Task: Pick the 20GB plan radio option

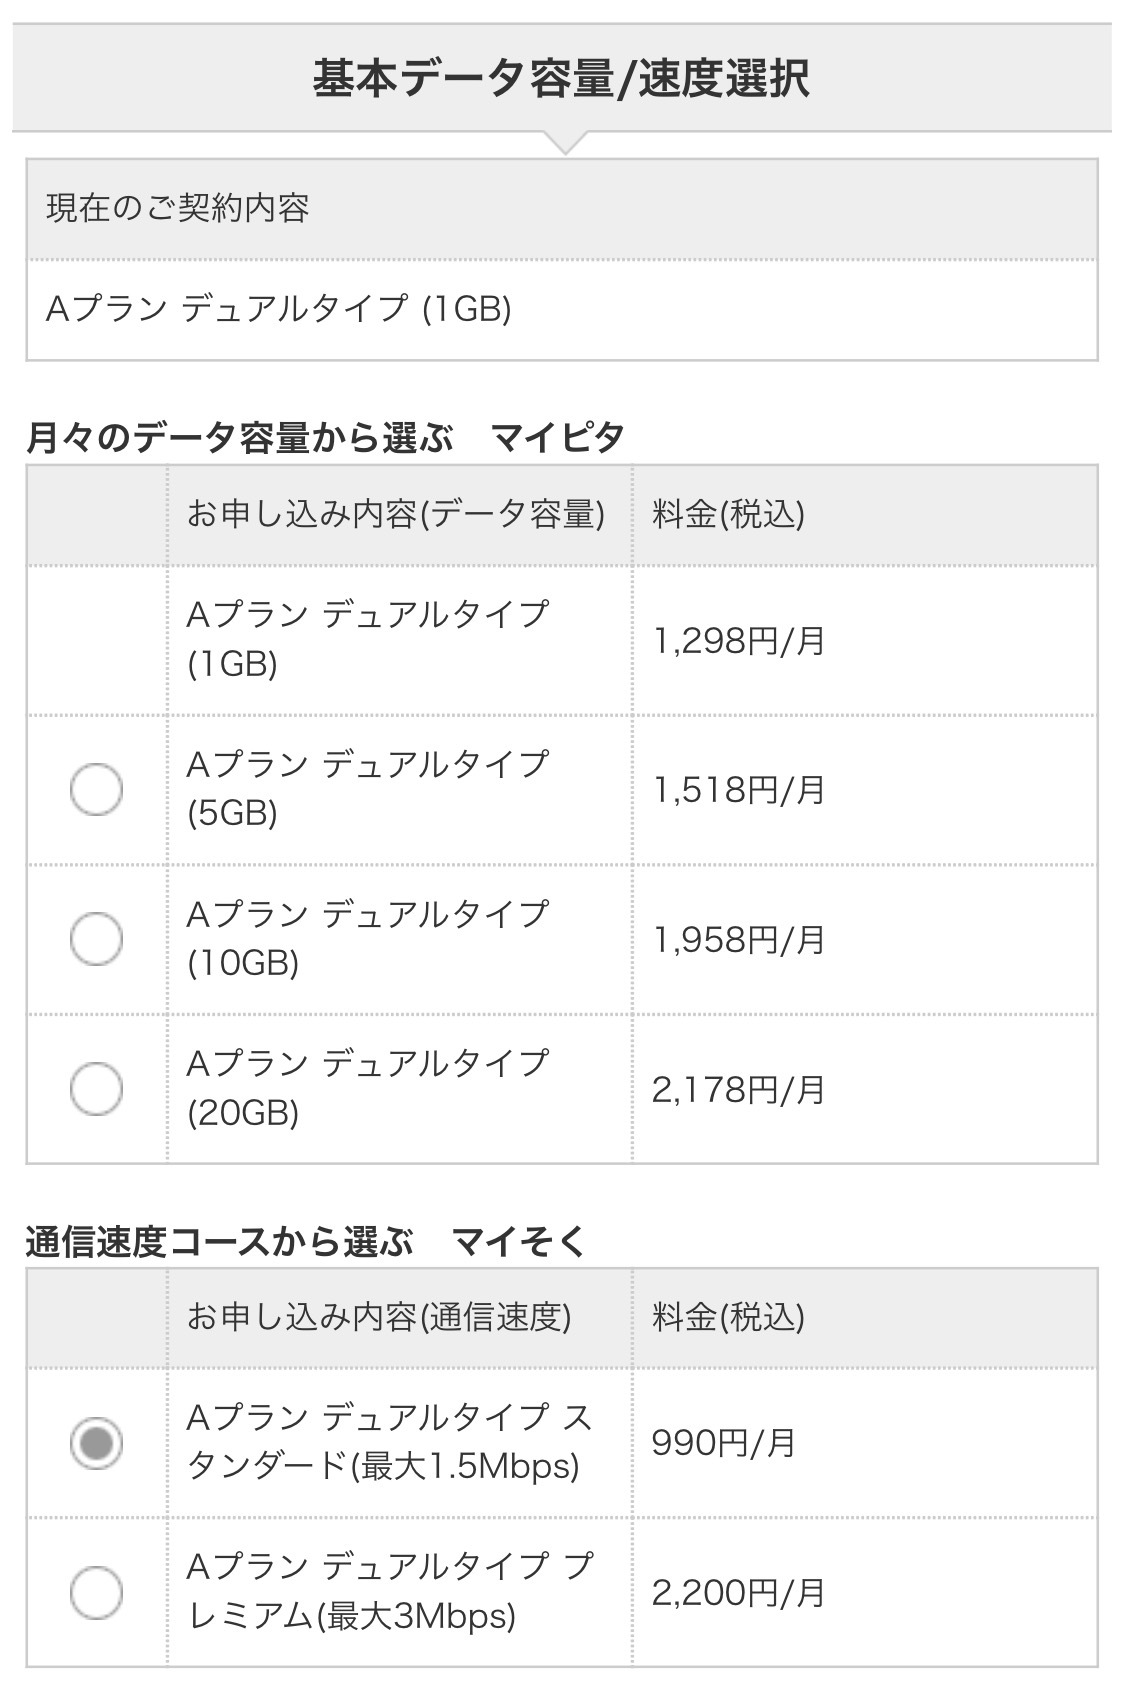Action: click(96, 1088)
